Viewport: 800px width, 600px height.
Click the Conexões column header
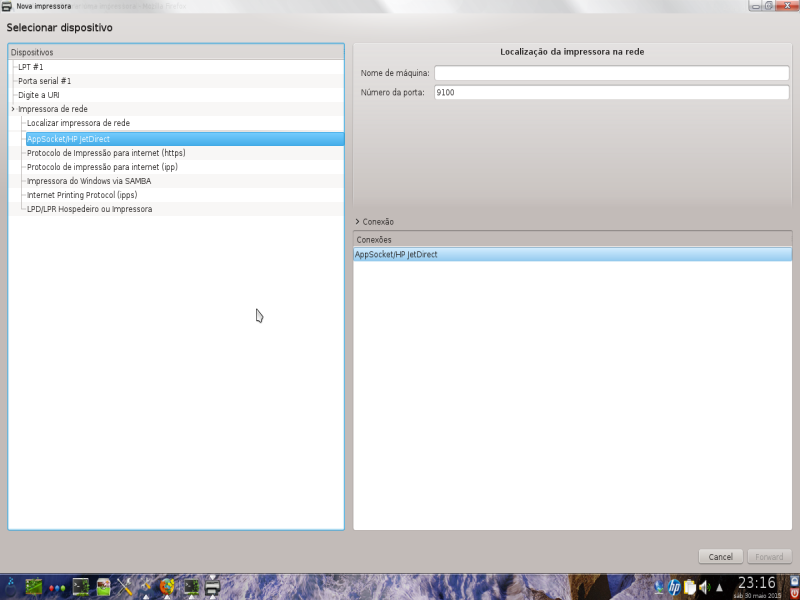point(572,239)
